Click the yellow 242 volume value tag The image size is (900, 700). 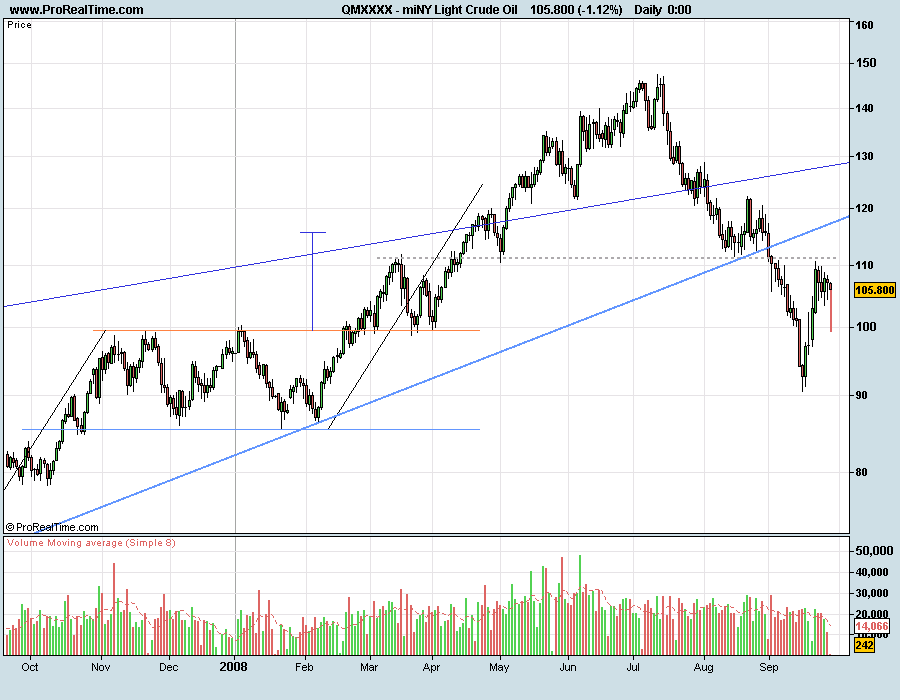point(864,645)
